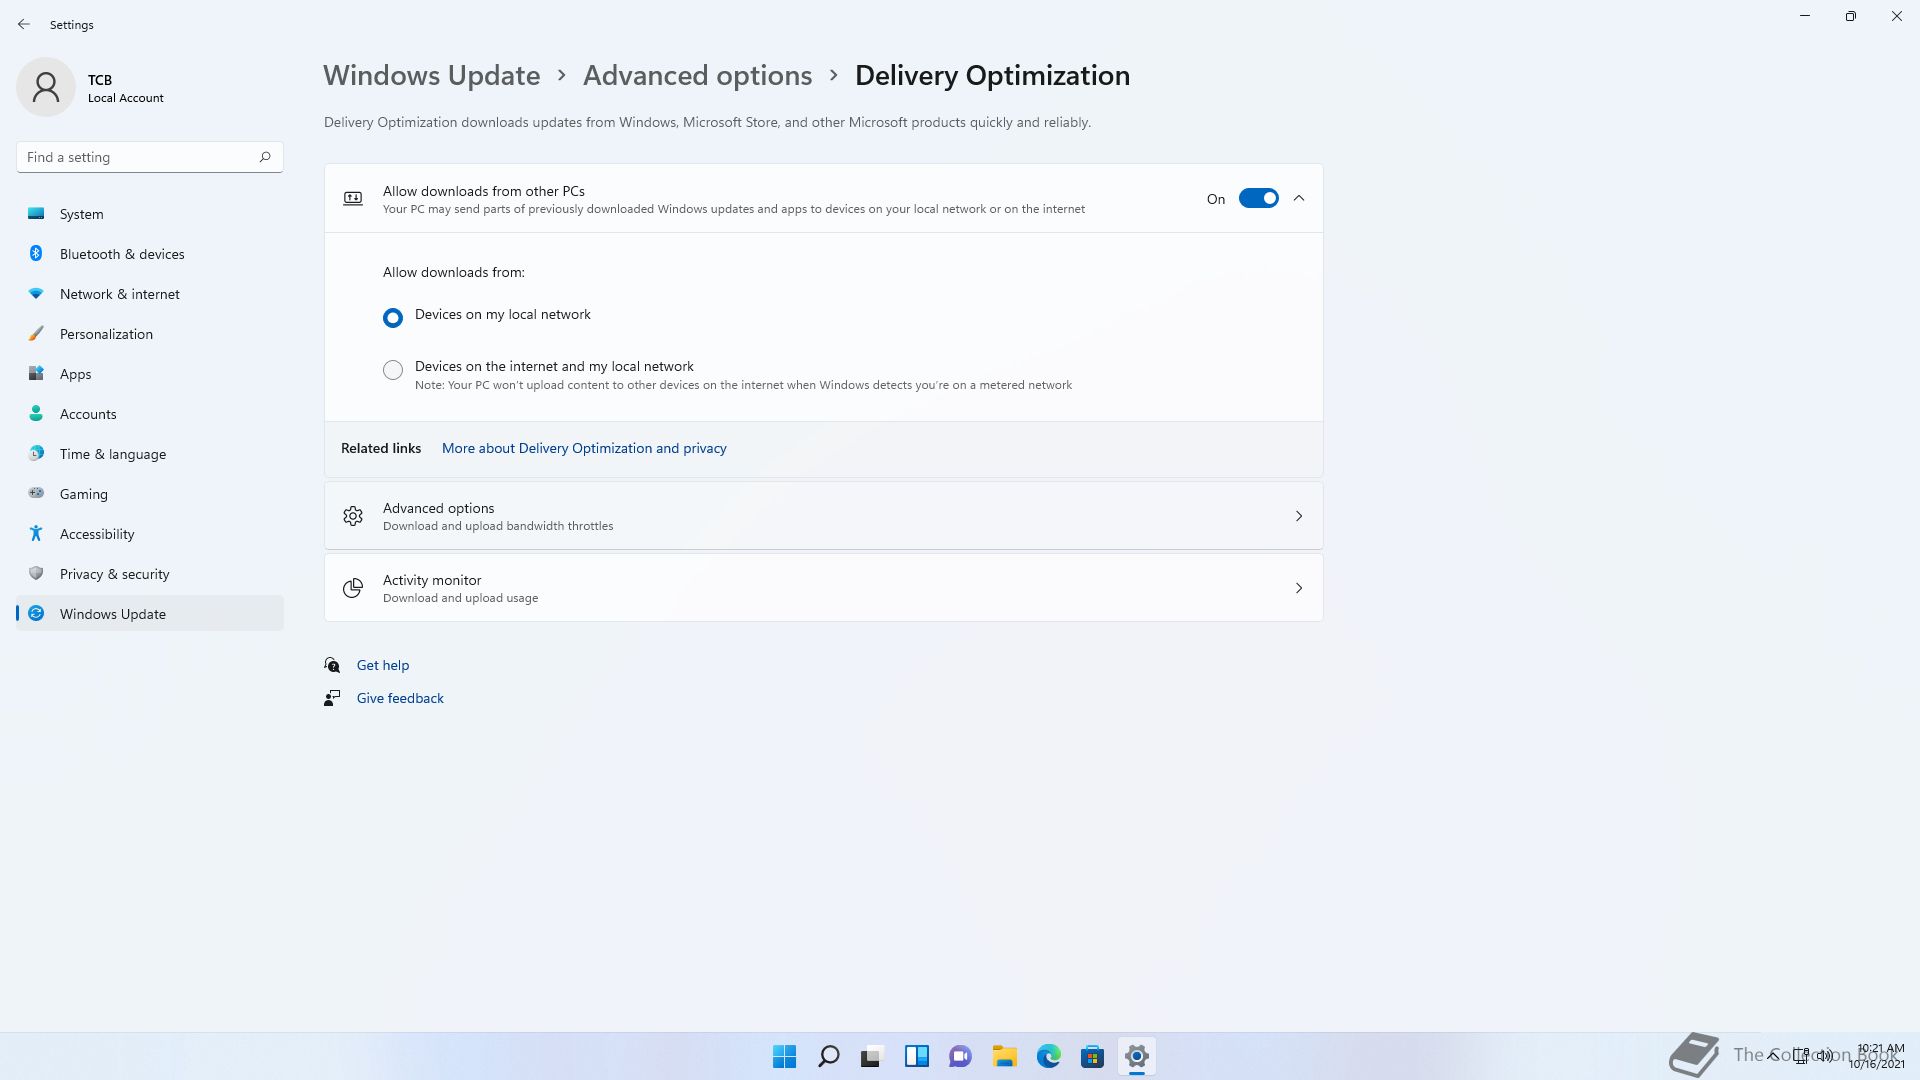Open Personalization settings

(150, 334)
